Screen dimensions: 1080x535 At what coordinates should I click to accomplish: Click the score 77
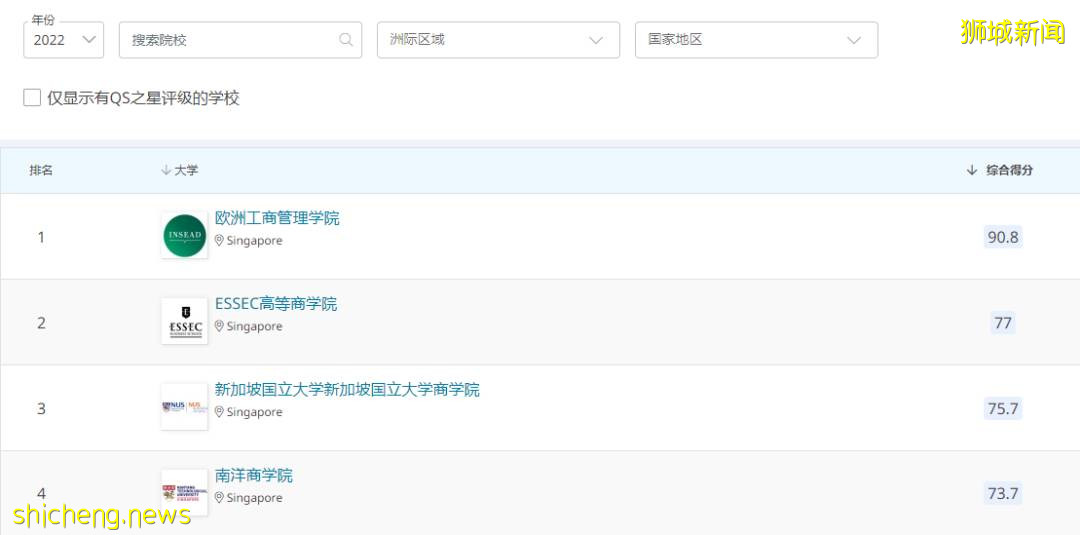[x=1003, y=323]
